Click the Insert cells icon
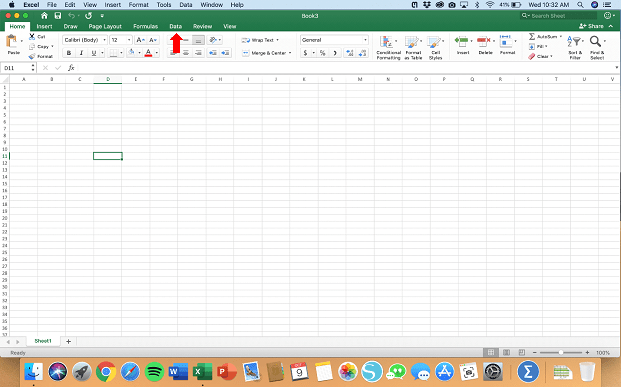 (x=461, y=41)
